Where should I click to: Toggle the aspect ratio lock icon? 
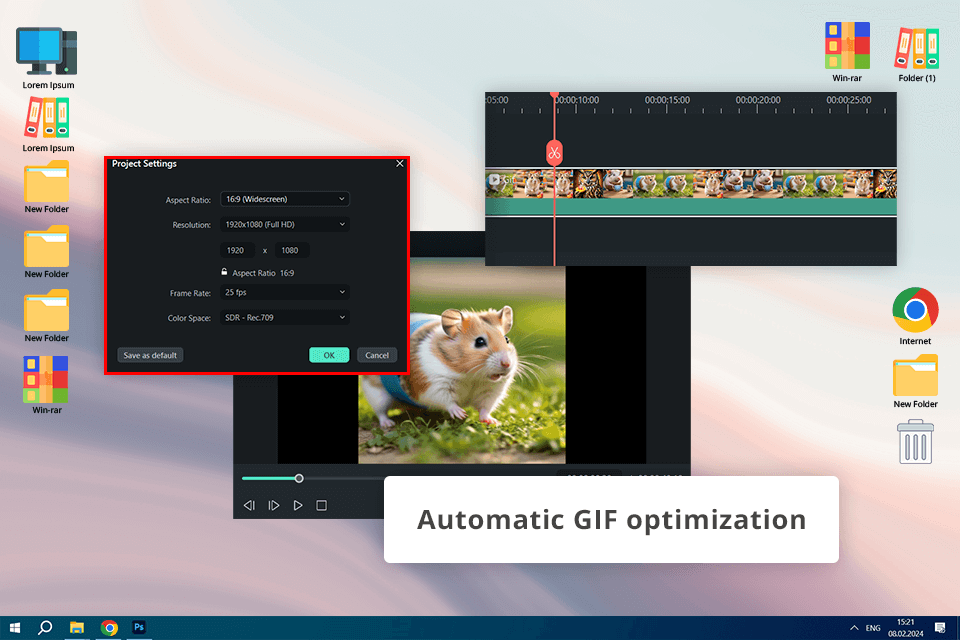coord(224,272)
